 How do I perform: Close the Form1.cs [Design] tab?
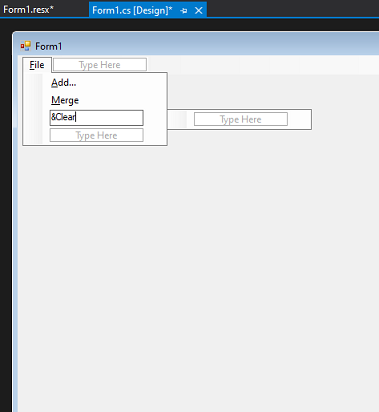[199, 11]
